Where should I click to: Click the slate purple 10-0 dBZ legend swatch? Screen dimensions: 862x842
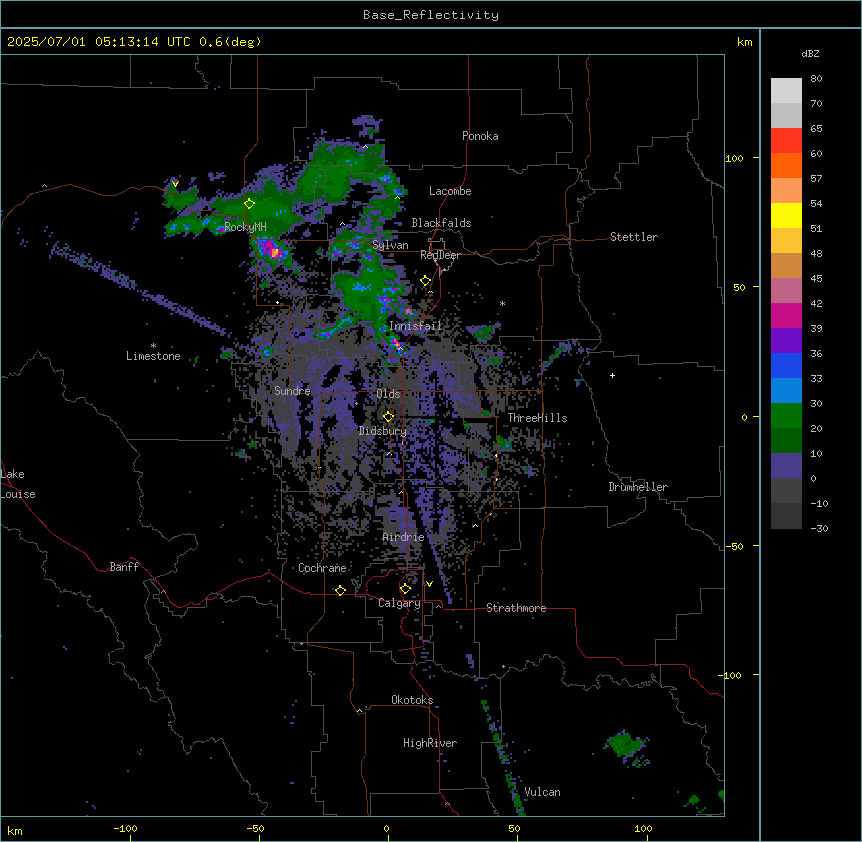click(x=786, y=466)
